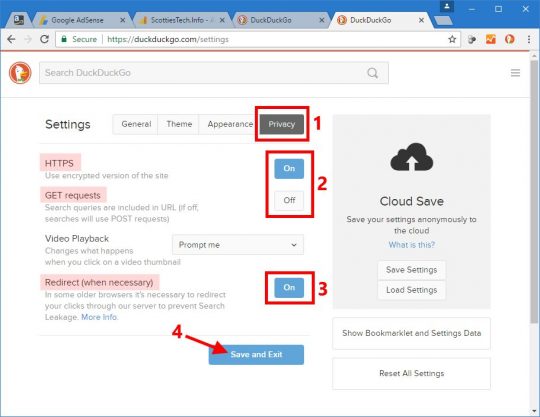Image resolution: width=540 pixels, height=417 pixels.
Task: Click the Settings page heading
Action: click(68, 124)
